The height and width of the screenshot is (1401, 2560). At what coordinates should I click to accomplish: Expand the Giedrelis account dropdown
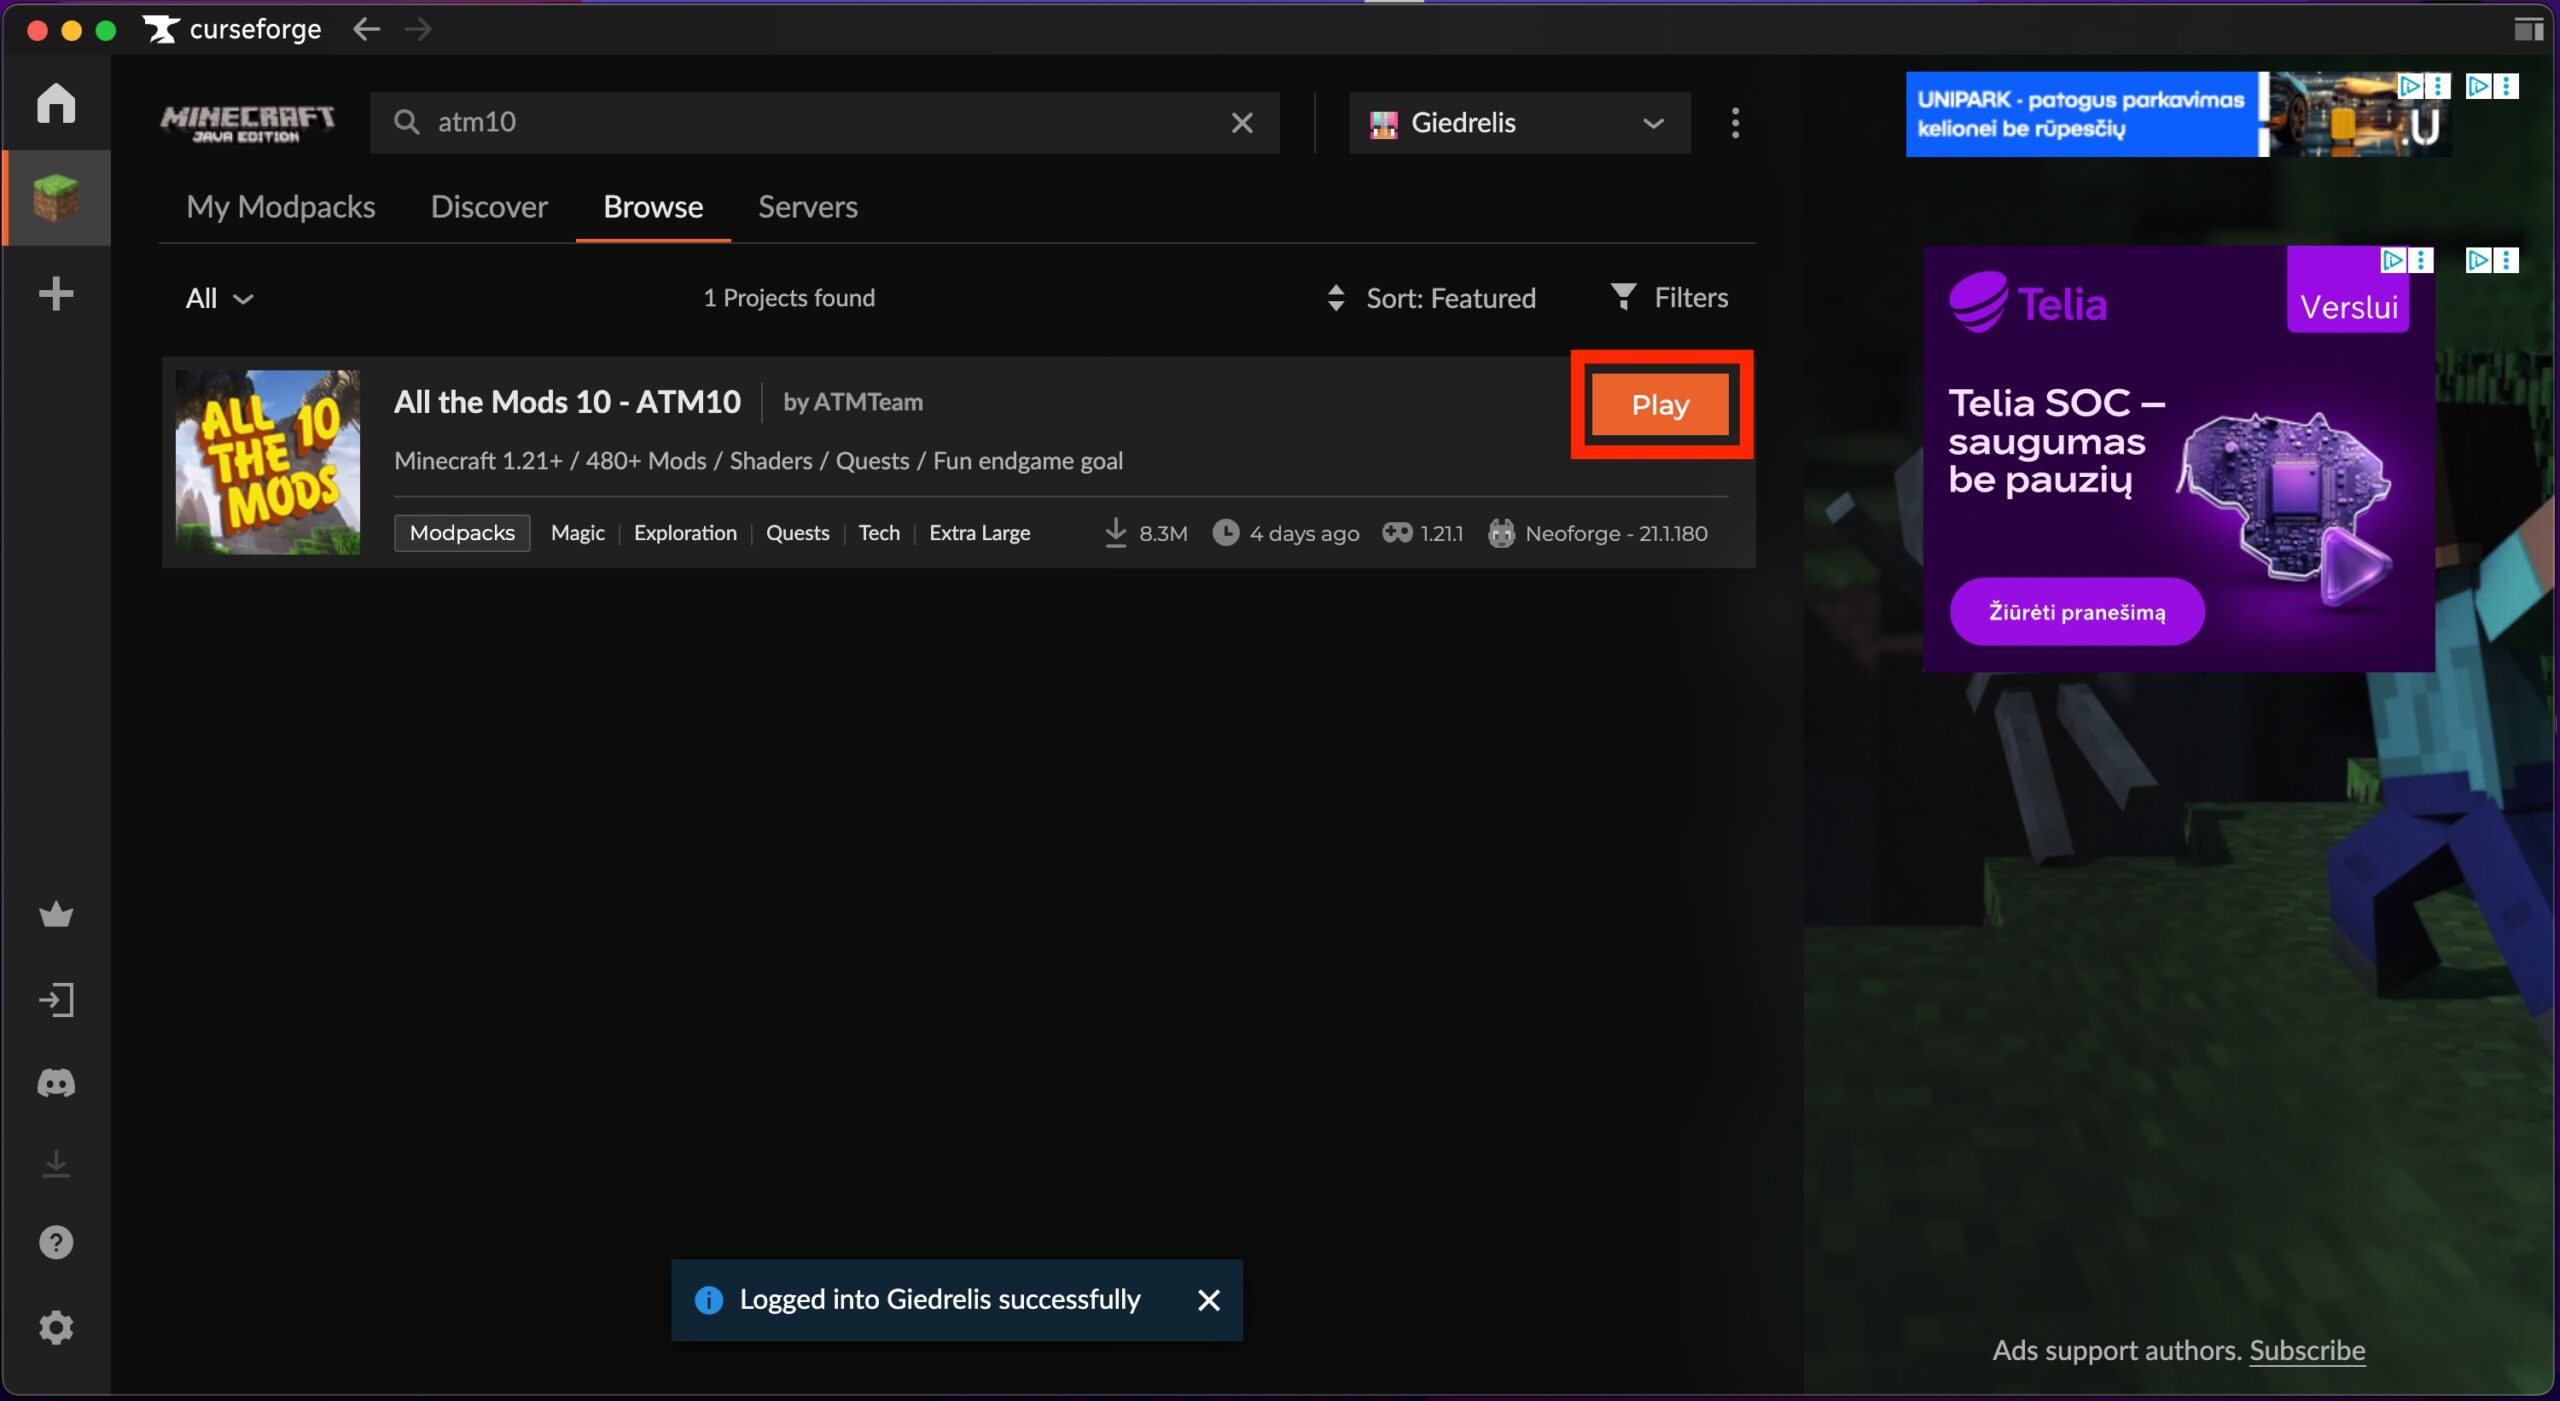coord(1519,122)
